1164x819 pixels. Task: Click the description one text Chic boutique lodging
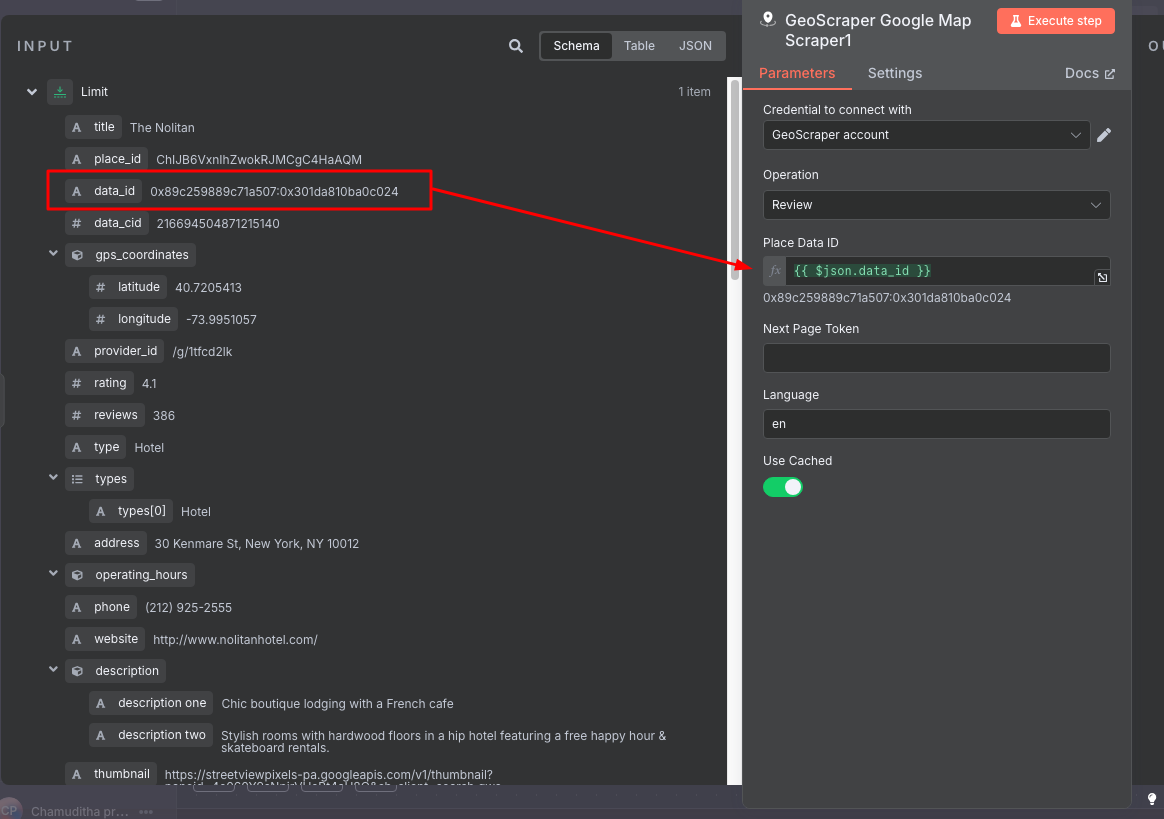[337, 704]
